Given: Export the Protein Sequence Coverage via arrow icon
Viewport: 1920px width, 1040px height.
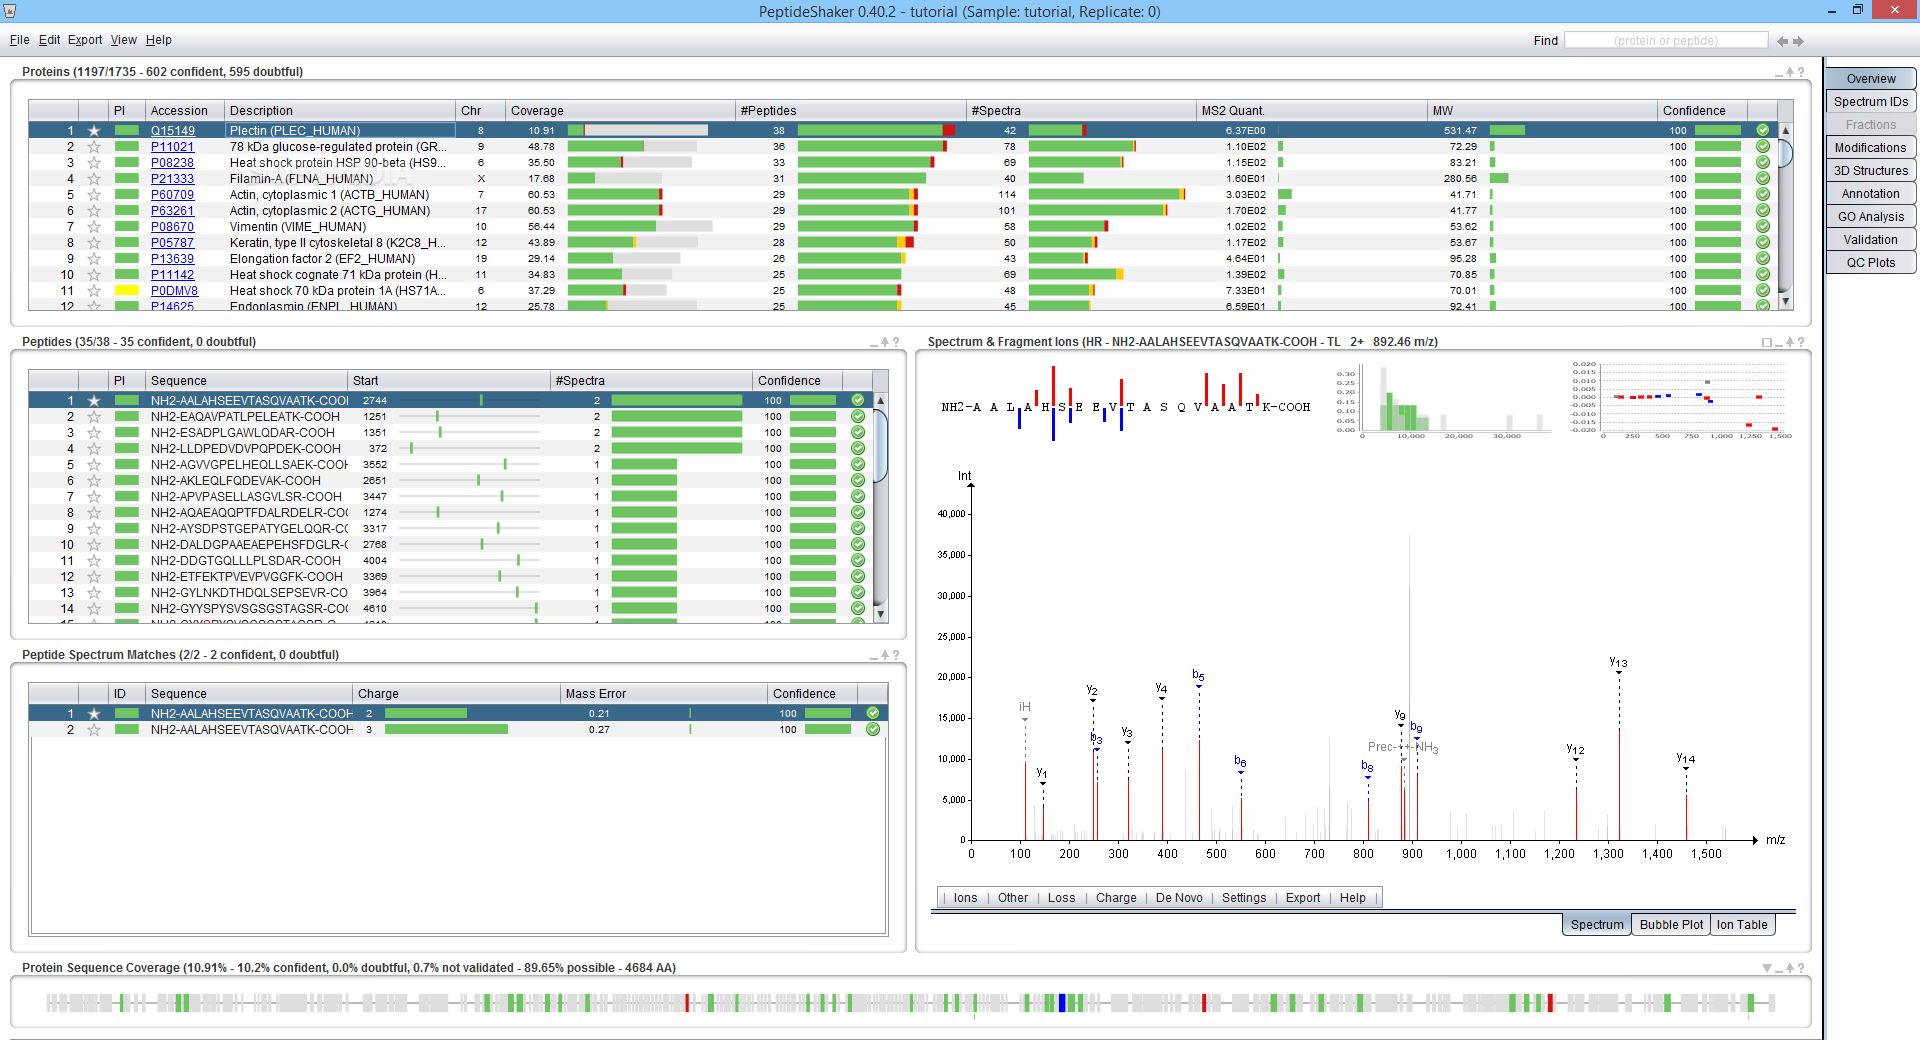Looking at the screenshot, I should [x=1791, y=968].
